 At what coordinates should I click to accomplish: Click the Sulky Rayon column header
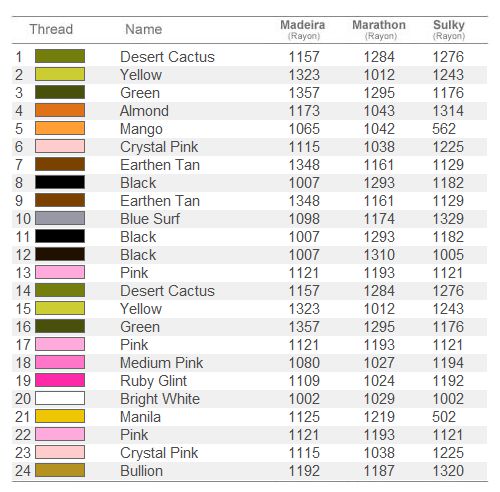click(449, 29)
